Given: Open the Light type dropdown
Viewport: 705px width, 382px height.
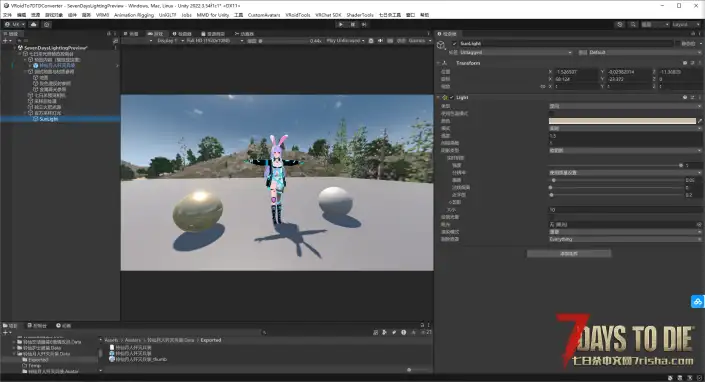Looking at the screenshot, I should pos(625,107).
